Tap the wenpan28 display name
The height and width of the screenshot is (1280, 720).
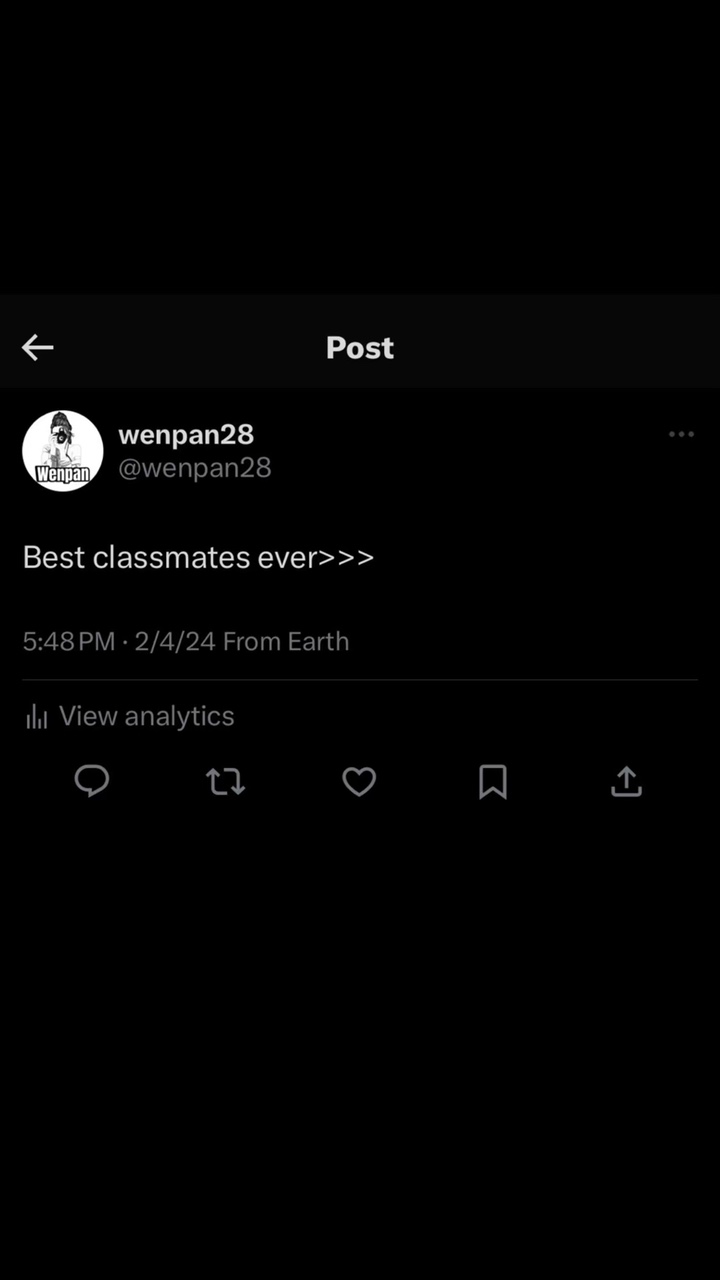186,435
